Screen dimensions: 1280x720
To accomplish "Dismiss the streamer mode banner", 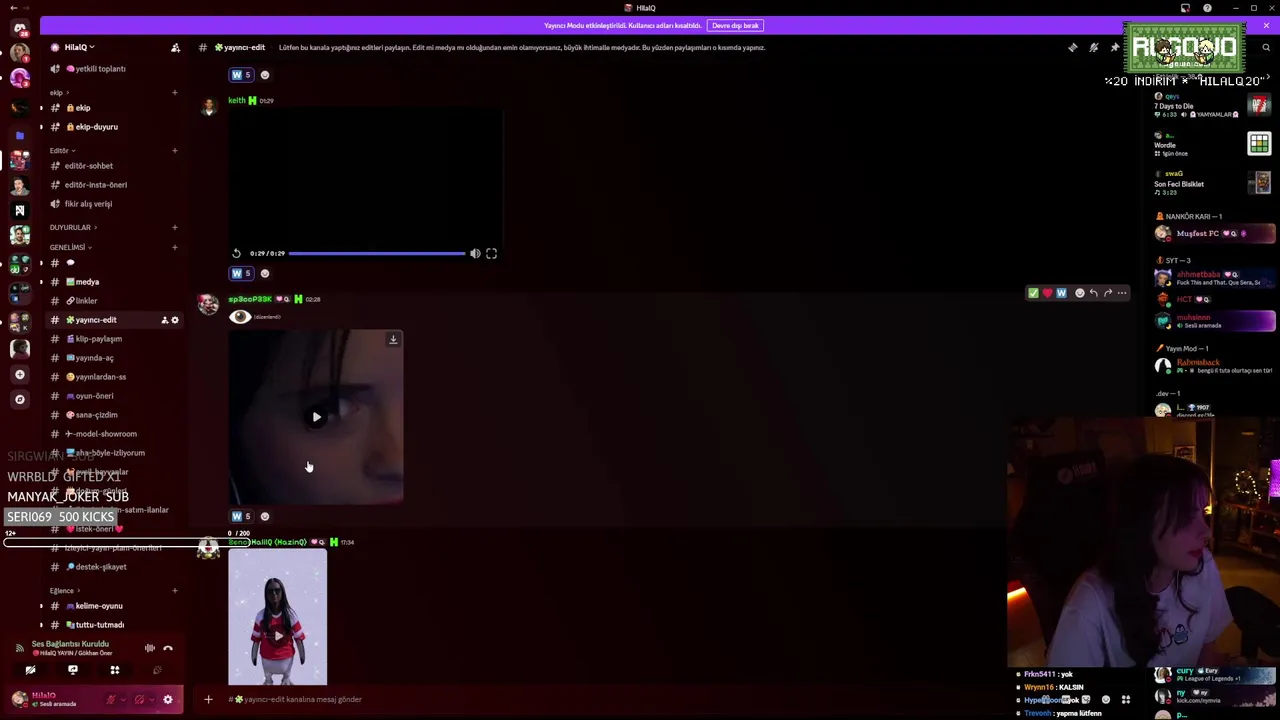I will (1266, 25).
